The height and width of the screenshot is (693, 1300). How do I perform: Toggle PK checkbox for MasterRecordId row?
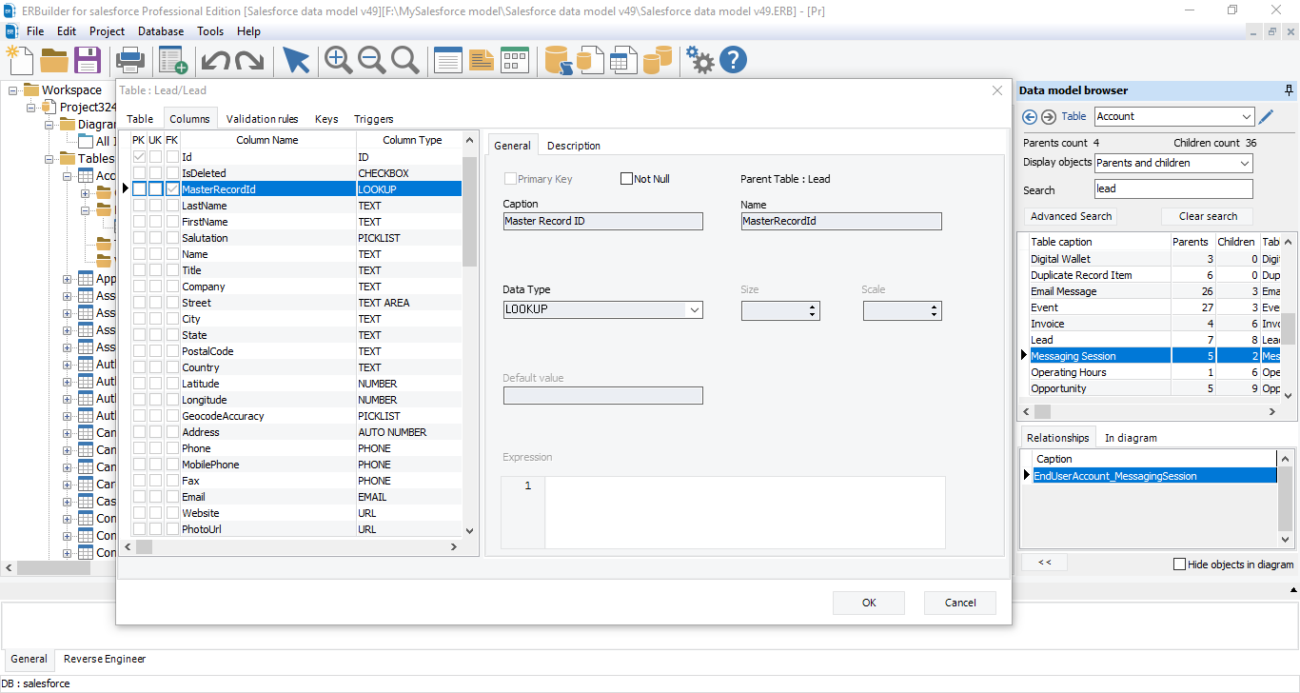139,189
